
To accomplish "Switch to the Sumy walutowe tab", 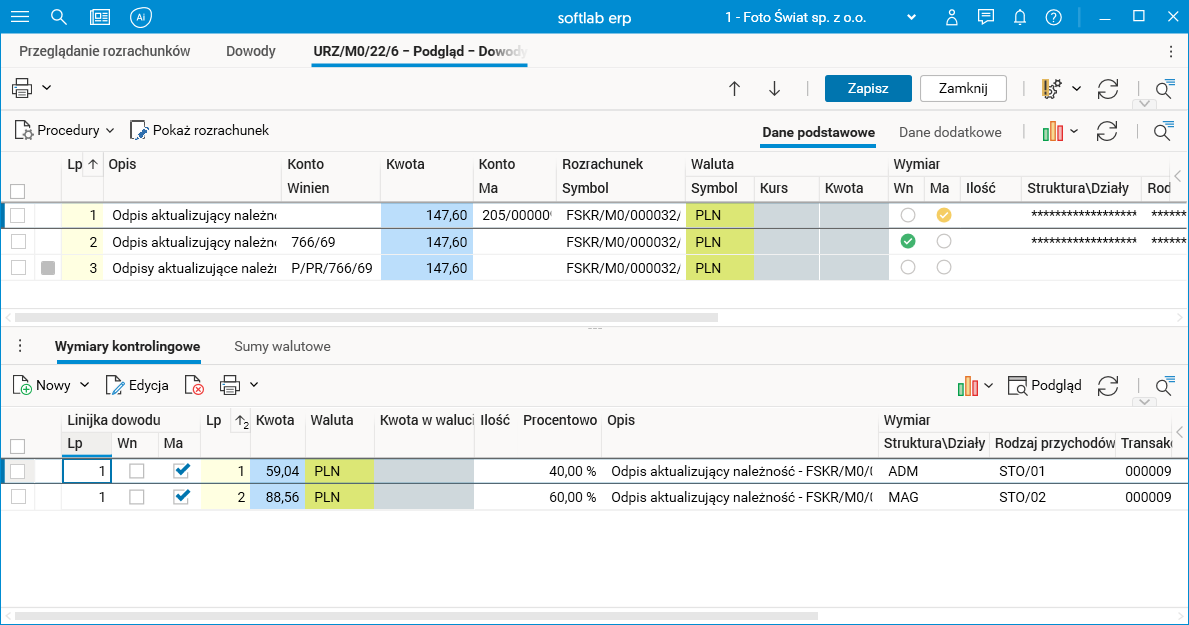I will pos(282,346).
